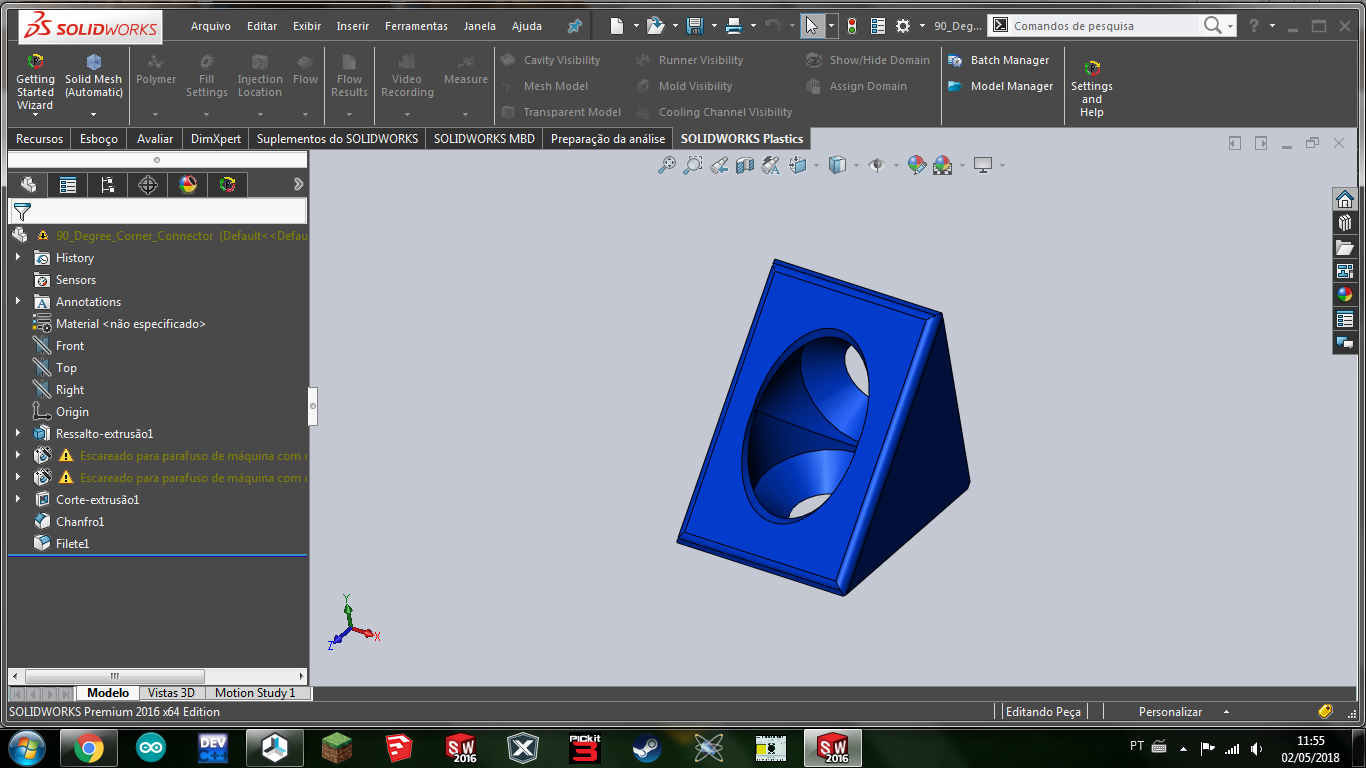Click the feature tree horizontal scrollbar
Image resolution: width=1366 pixels, height=768 pixels.
point(115,676)
